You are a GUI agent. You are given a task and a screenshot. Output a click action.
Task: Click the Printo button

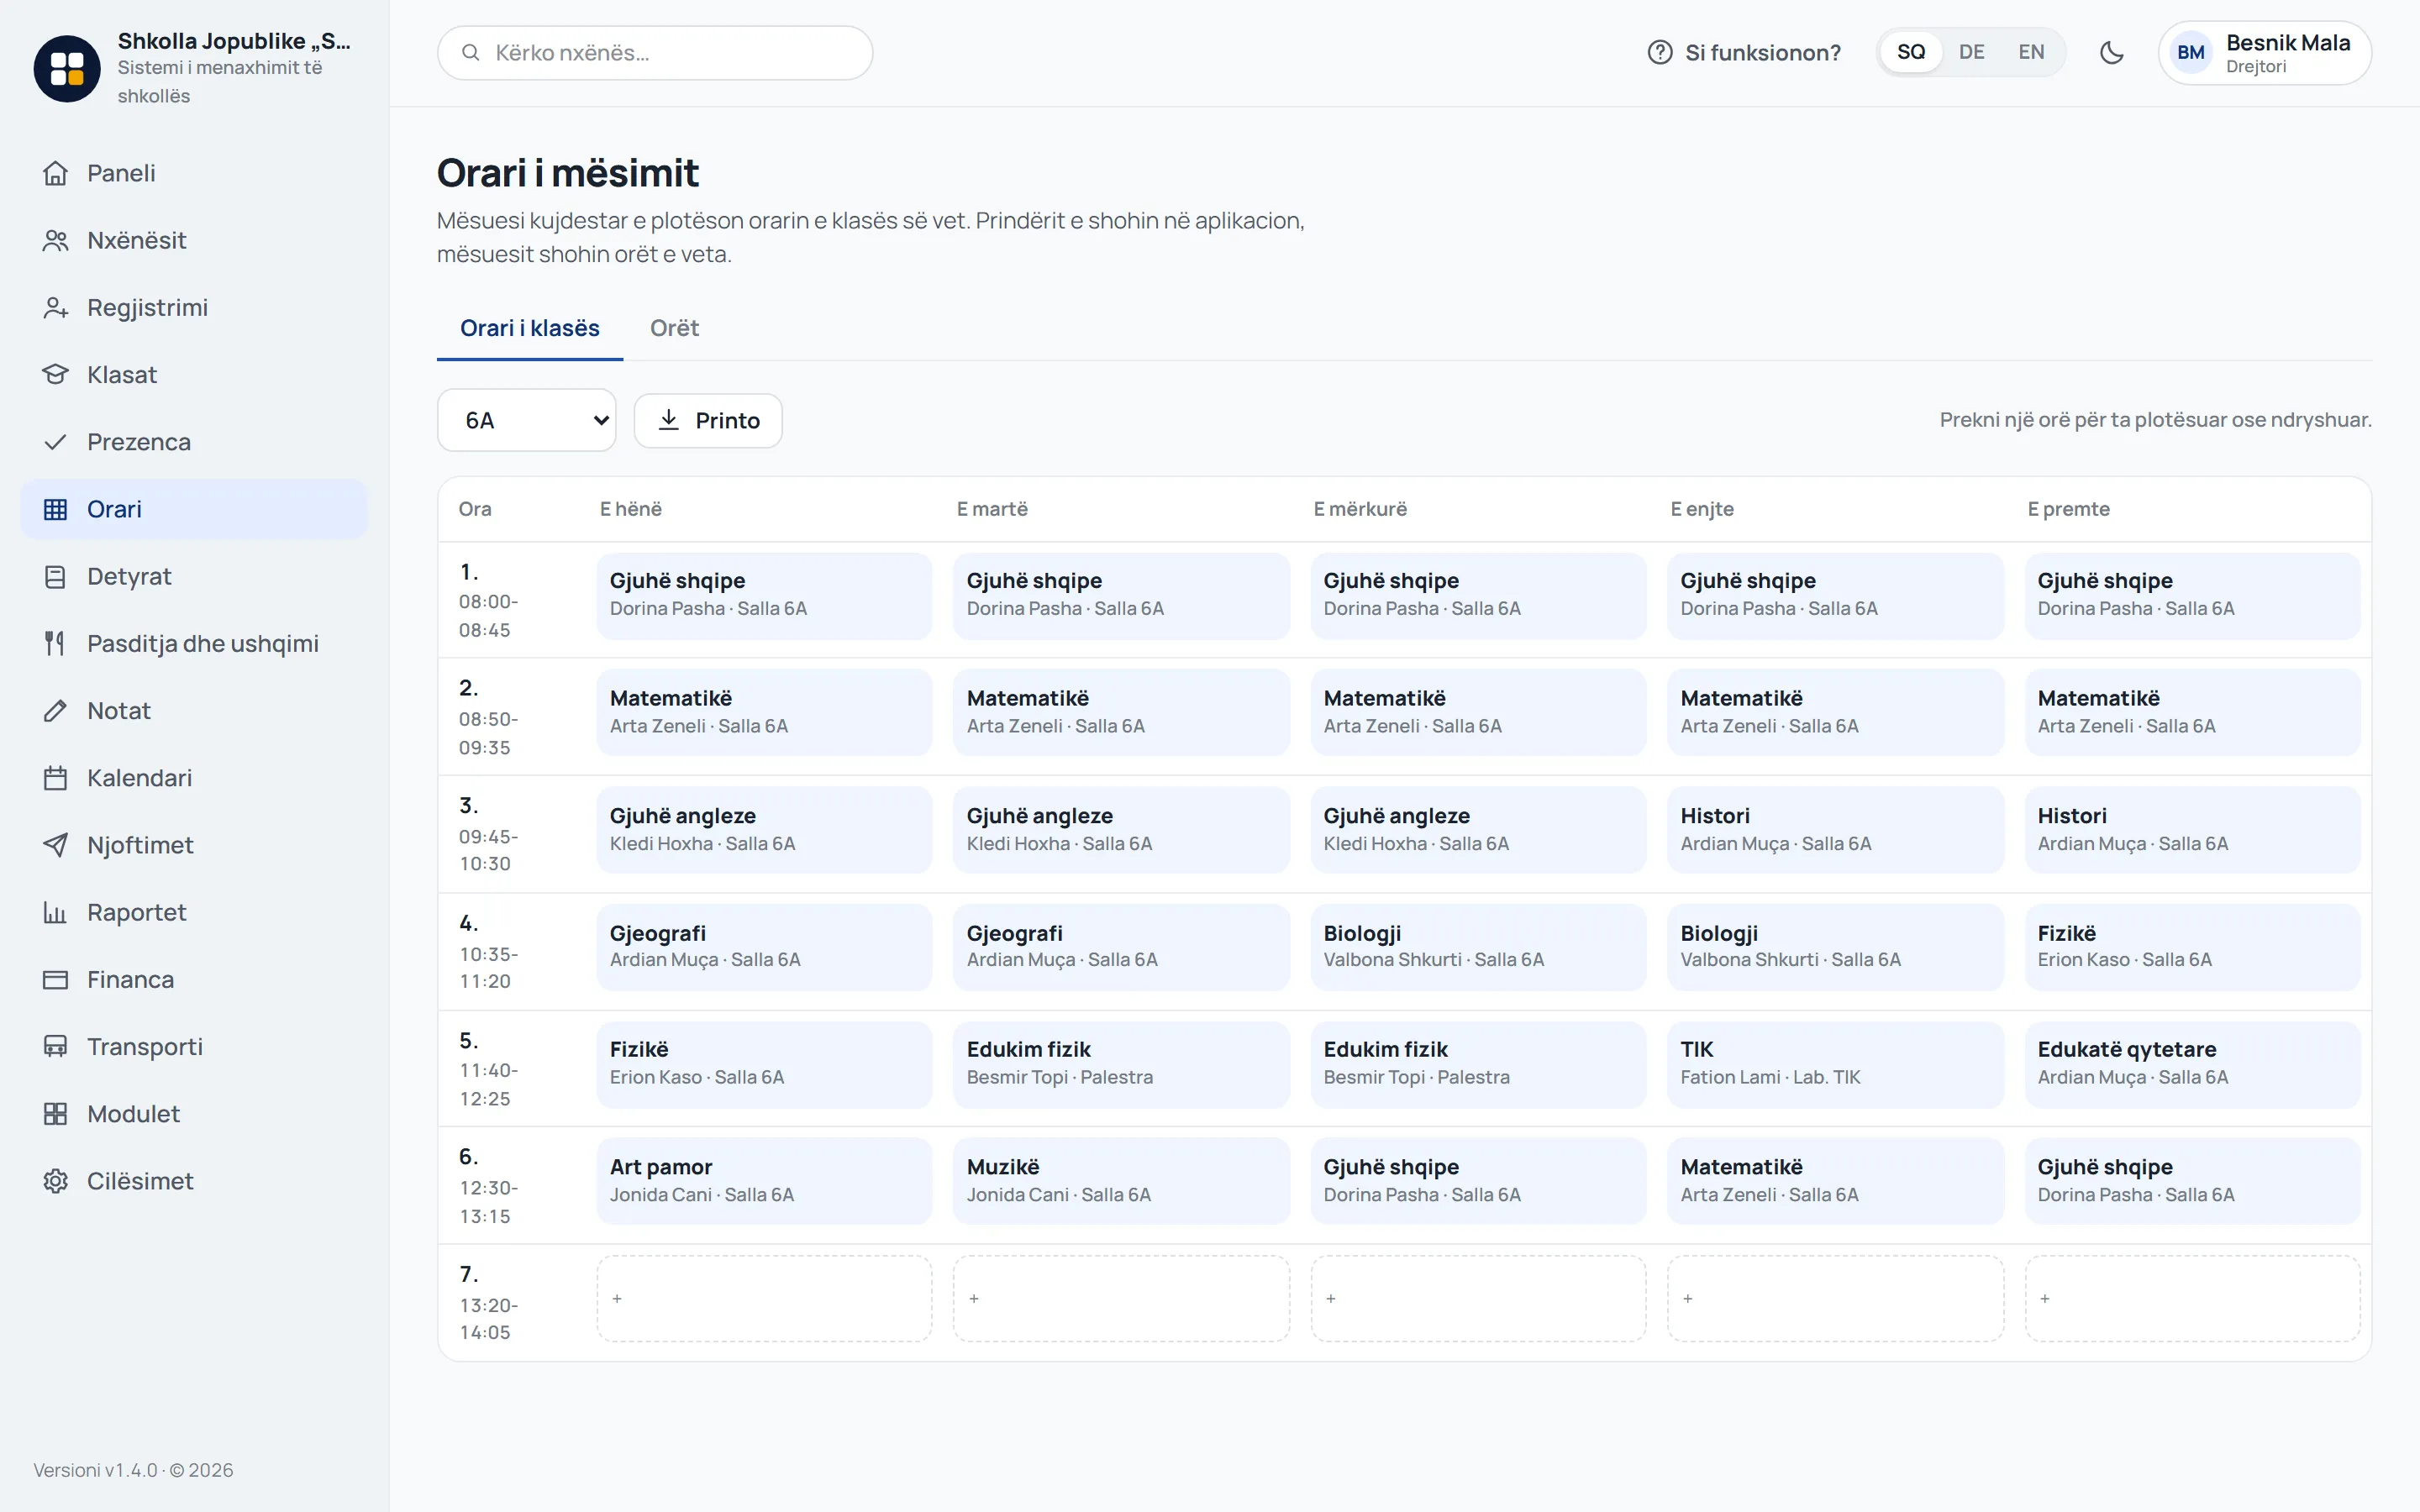point(708,420)
